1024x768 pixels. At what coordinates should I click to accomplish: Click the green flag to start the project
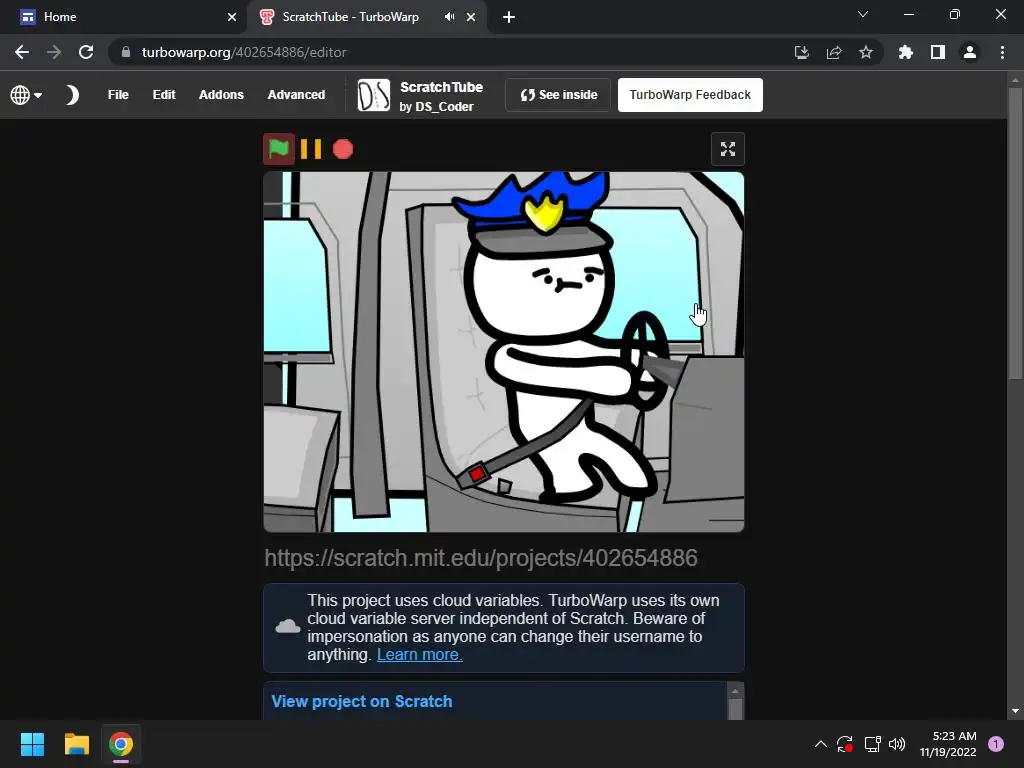click(279, 149)
